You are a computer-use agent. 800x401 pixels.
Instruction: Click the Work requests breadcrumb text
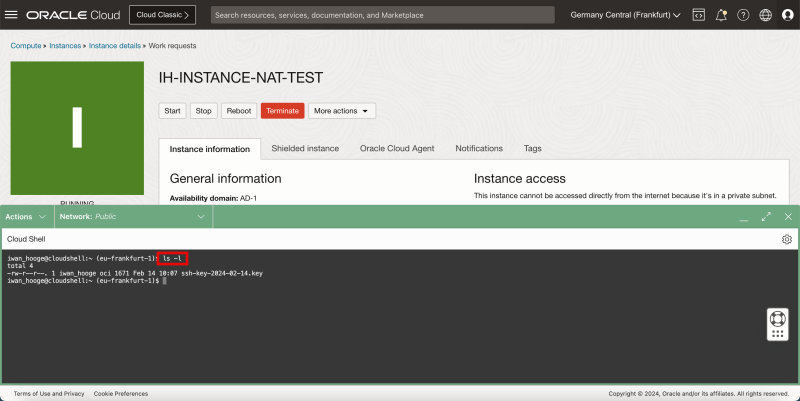[172, 45]
